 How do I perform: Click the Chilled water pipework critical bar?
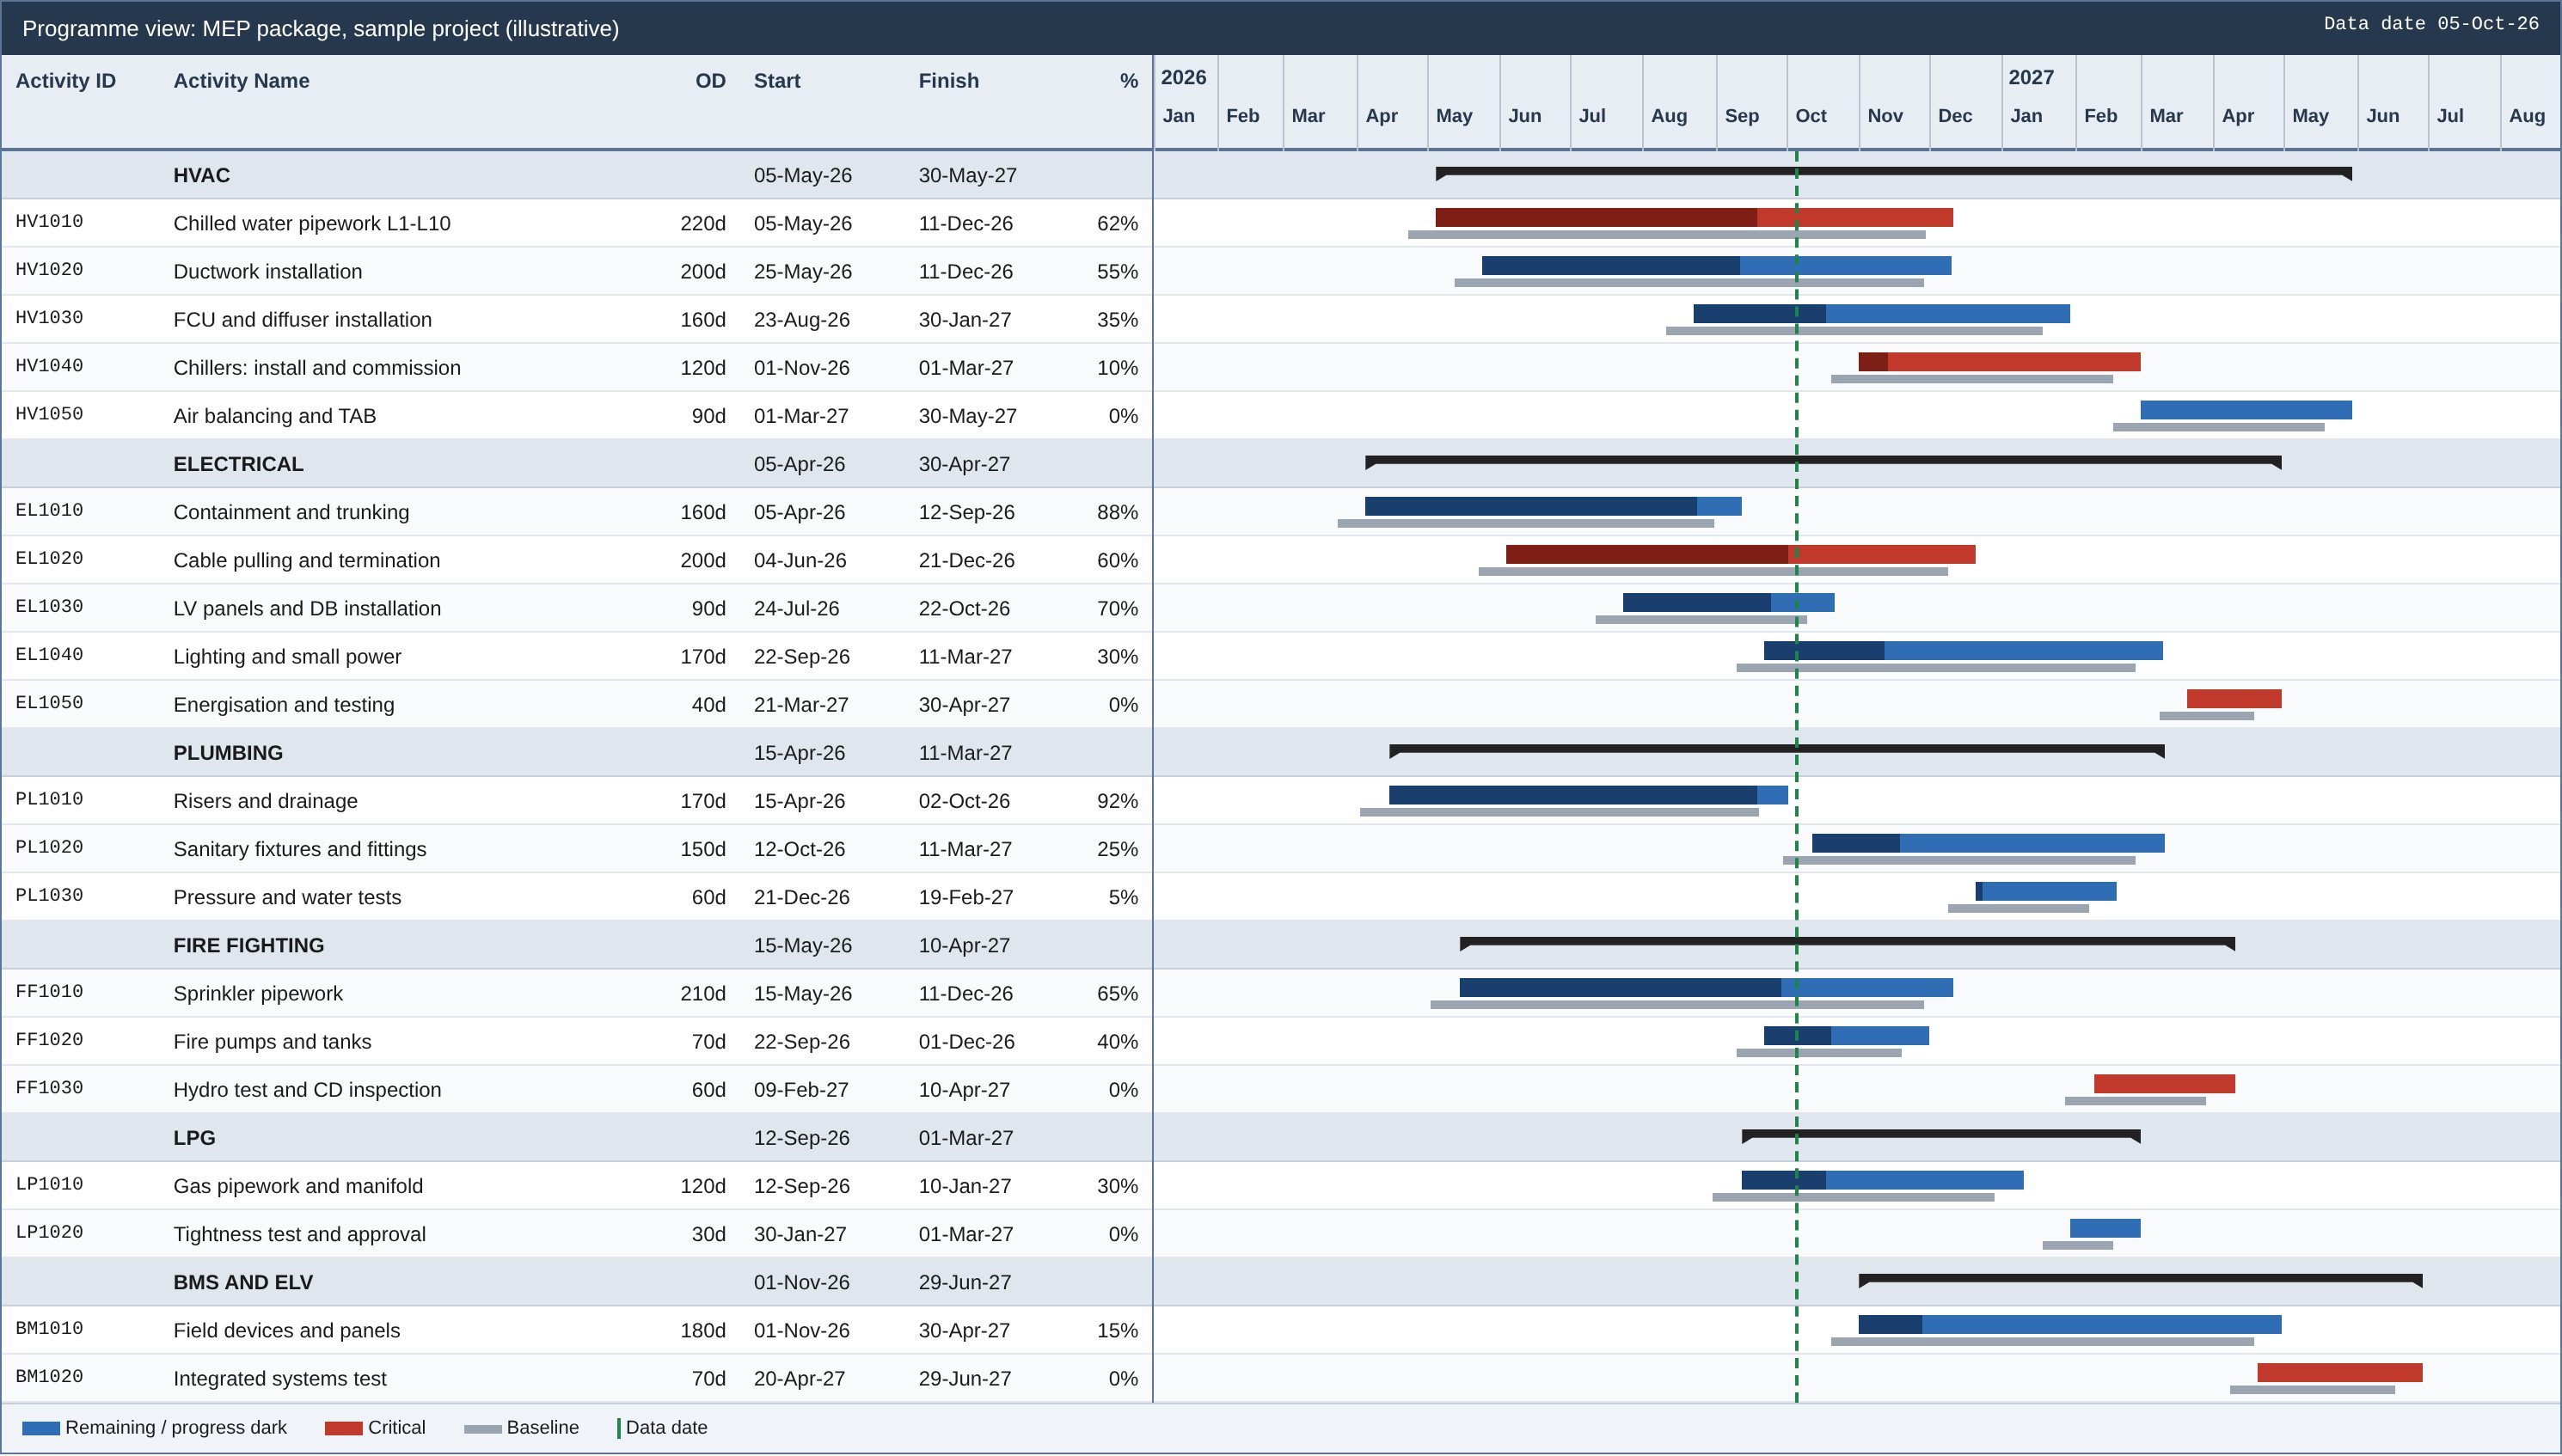(1694, 217)
